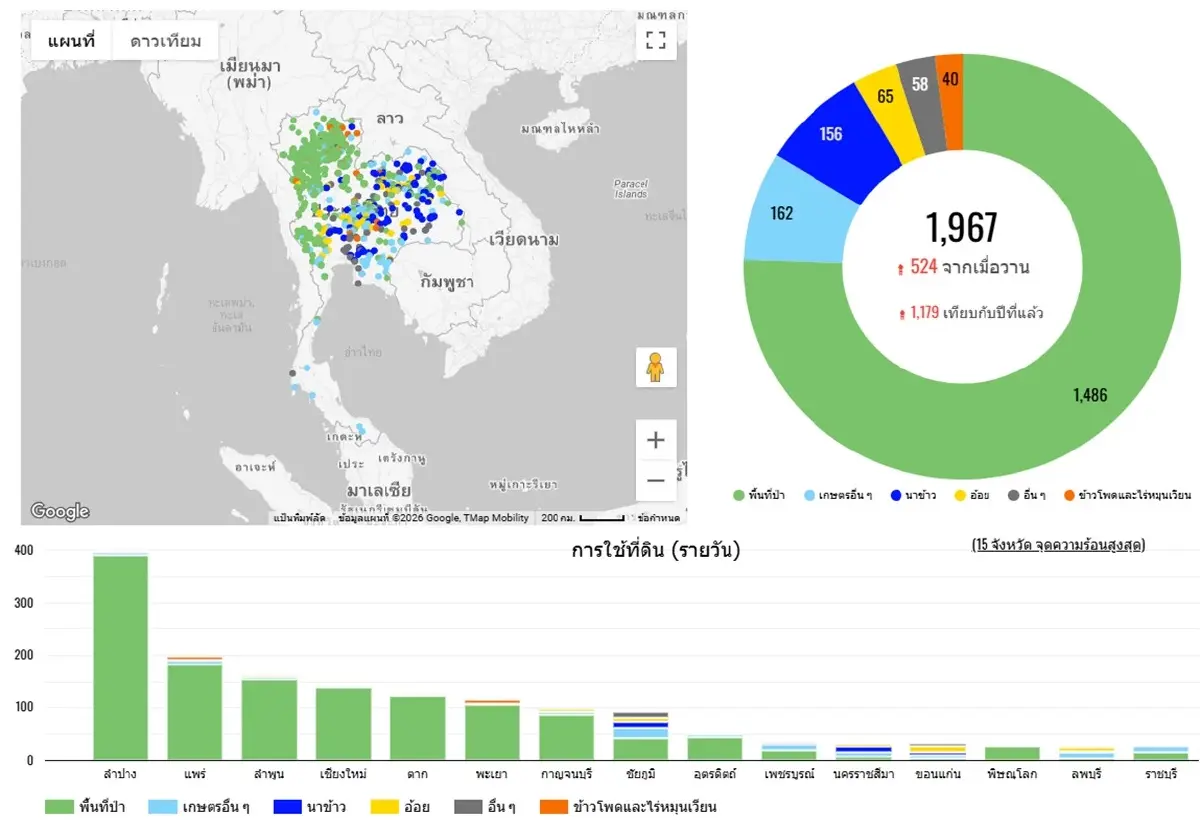Image resolution: width=1200 pixels, height=820 pixels.
Task: Click the นาข้าว blue swatch in the bar legend
Action: coord(290,806)
